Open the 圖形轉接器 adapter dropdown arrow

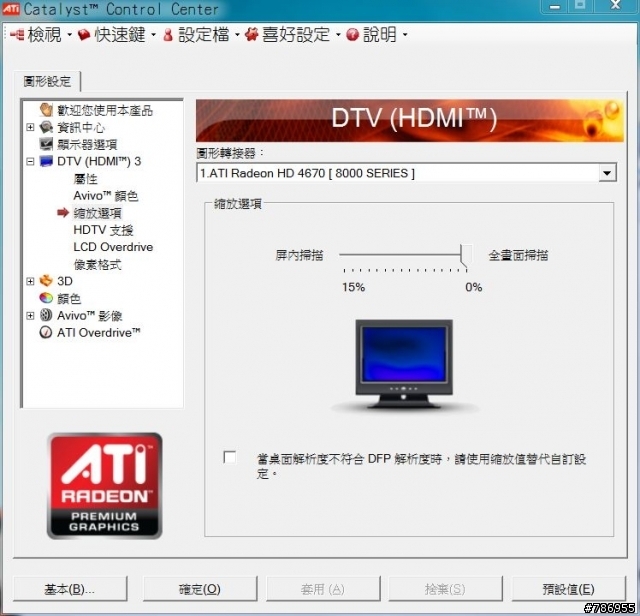pos(607,173)
